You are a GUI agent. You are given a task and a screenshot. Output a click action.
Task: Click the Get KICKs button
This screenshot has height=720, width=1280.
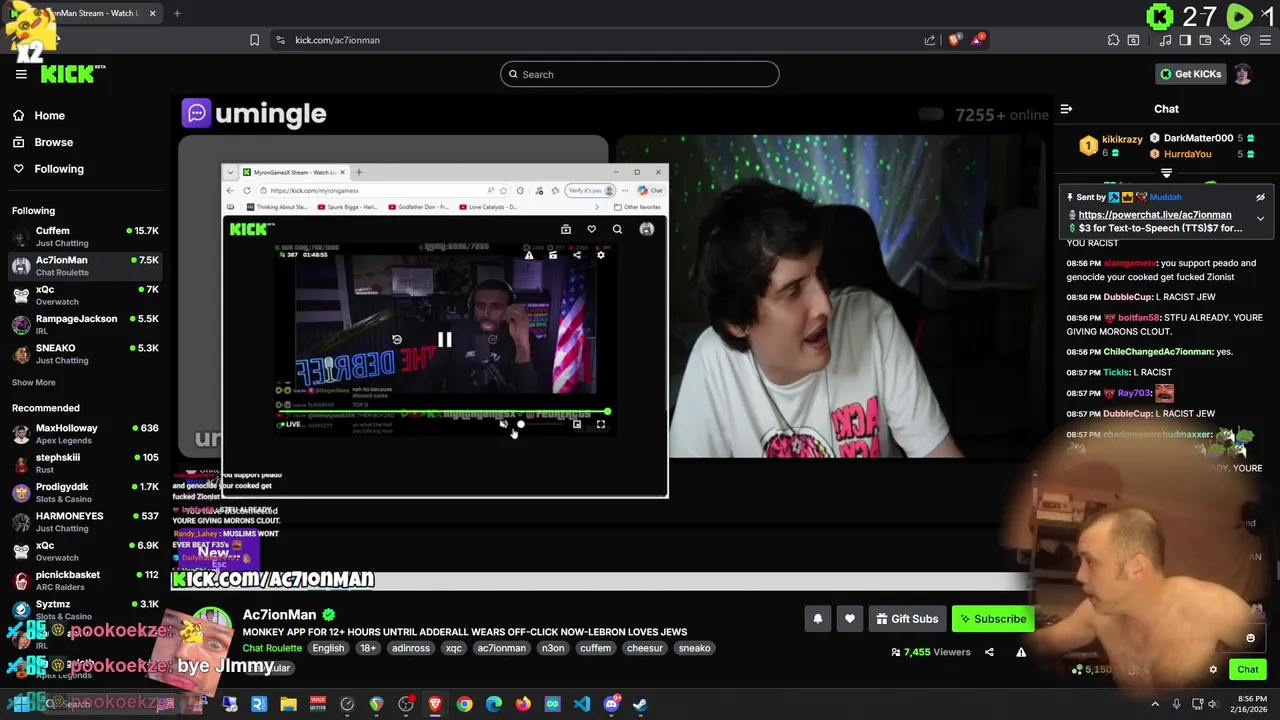(x=1190, y=74)
